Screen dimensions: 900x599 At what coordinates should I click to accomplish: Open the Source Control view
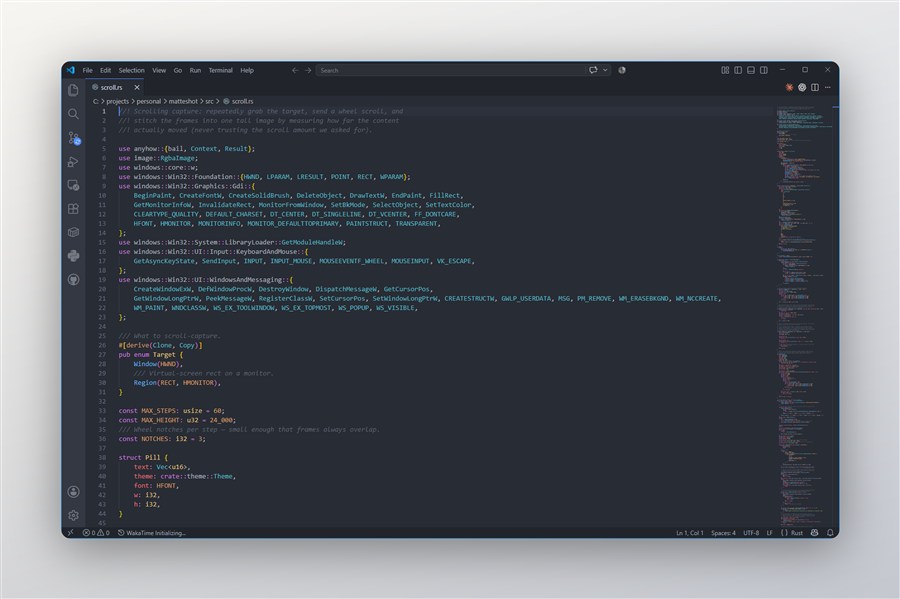(x=73, y=138)
